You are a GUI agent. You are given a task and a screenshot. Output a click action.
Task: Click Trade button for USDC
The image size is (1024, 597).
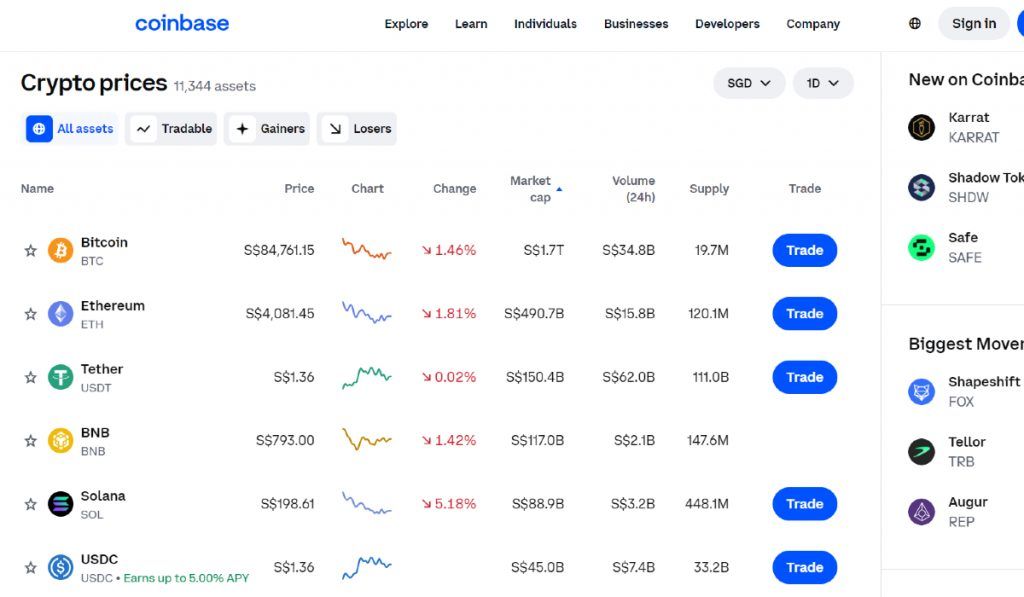point(805,567)
